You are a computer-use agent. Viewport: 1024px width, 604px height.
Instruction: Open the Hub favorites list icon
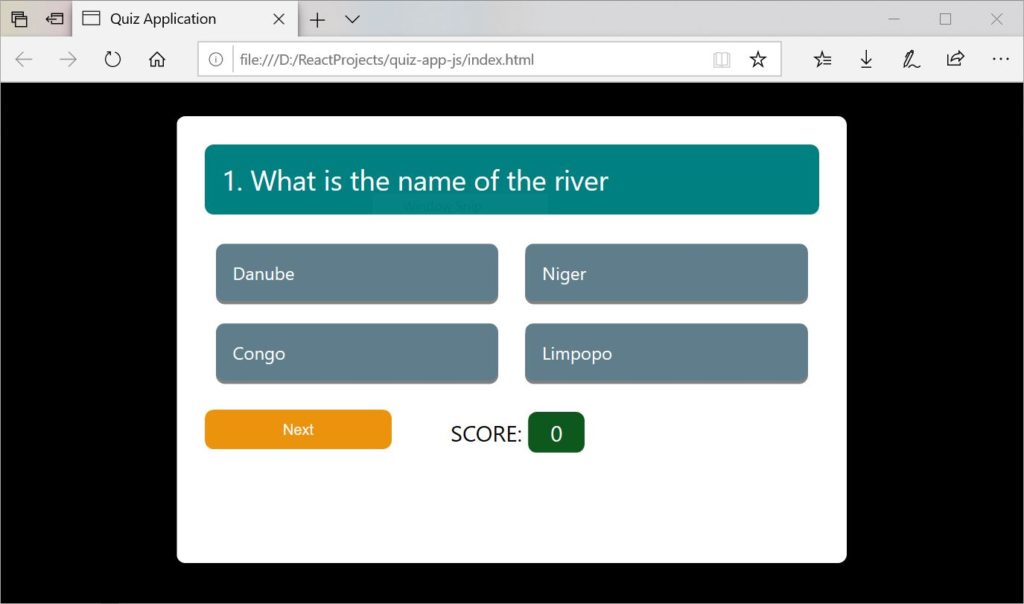[x=821, y=59]
